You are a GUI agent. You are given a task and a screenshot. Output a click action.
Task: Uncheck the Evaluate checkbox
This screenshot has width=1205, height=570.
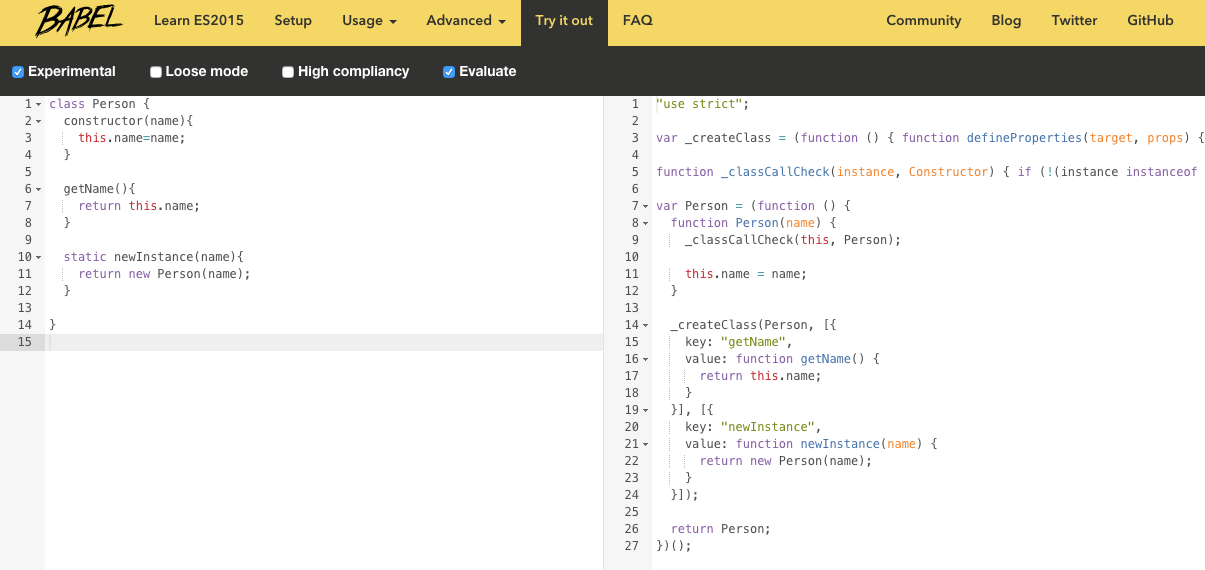point(449,72)
